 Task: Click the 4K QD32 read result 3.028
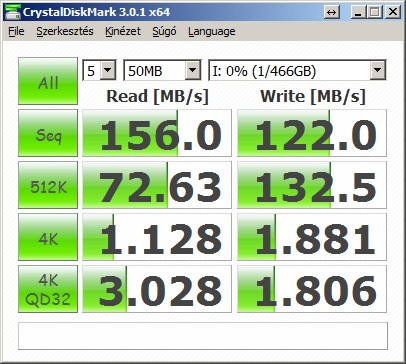pyautogui.click(x=157, y=289)
